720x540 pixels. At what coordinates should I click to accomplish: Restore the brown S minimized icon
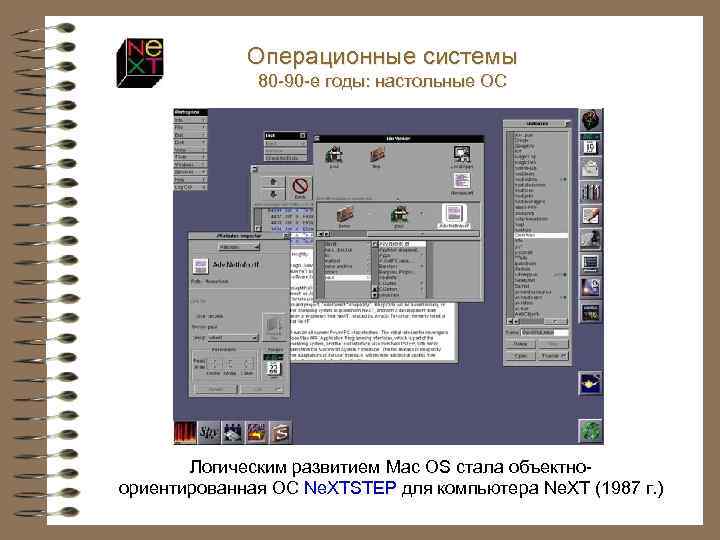[x=281, y=432]
